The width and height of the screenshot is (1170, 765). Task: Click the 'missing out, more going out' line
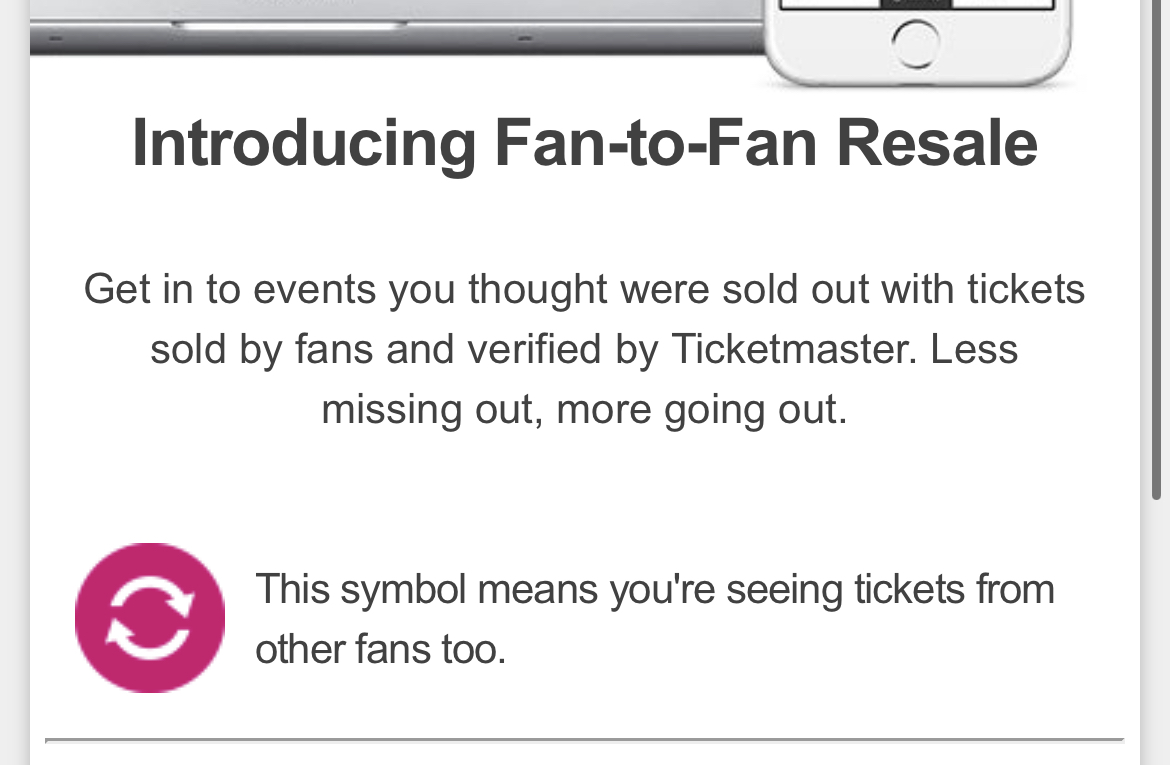(x=584, y=410)
